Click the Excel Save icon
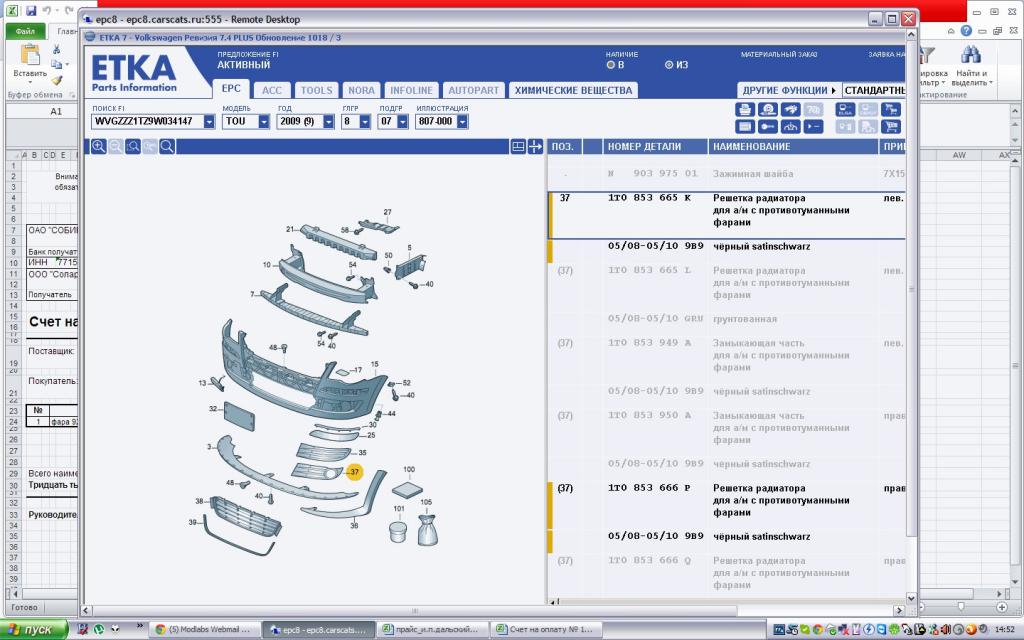Viewport: 1024px width, 640px height. pyautogui.click(x=31, y=10)
